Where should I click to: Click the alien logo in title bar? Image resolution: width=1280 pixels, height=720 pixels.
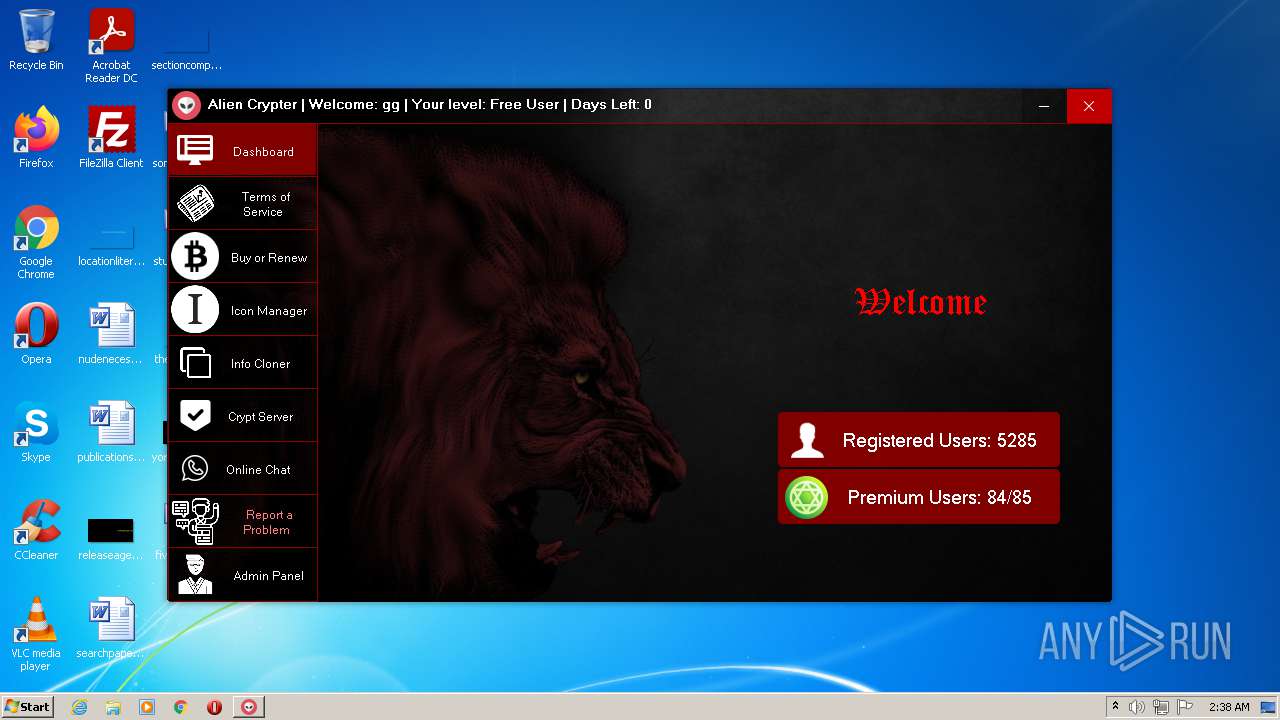point(186,105)
